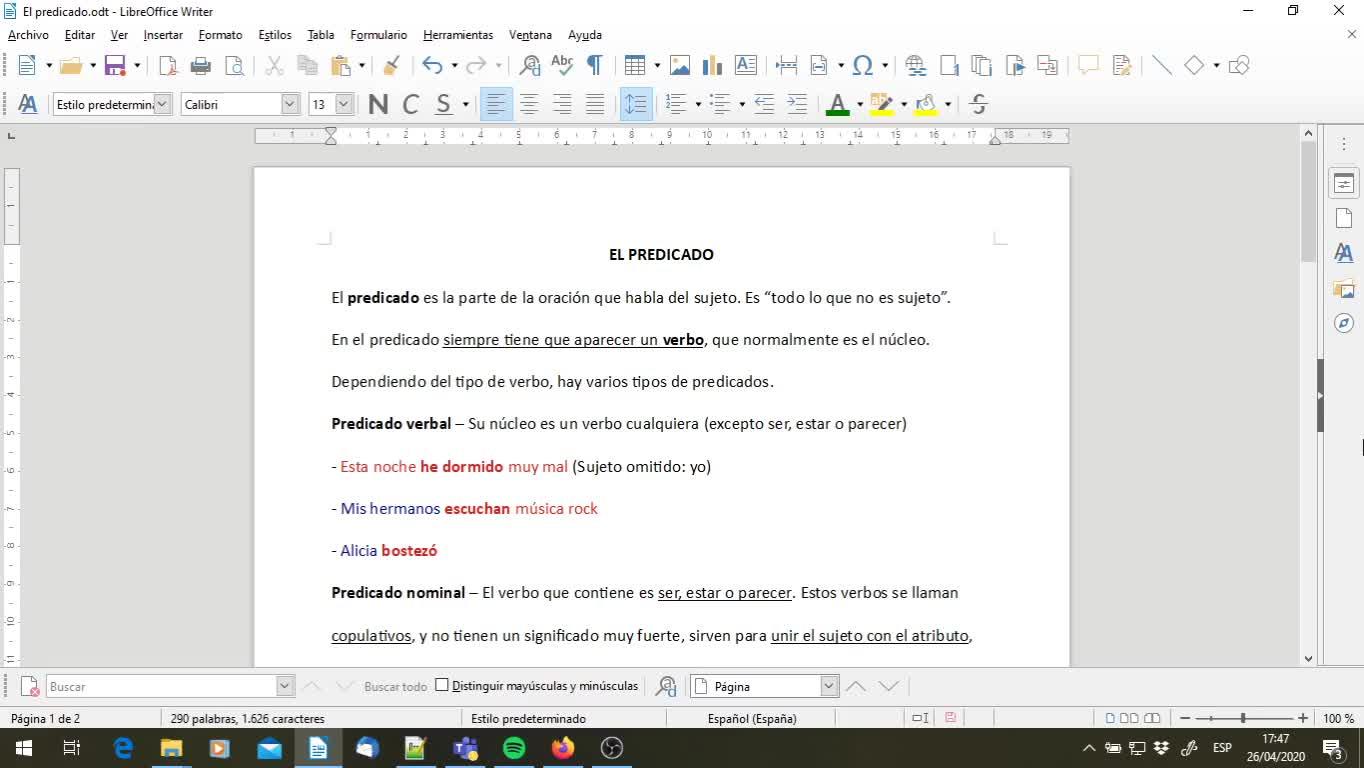This screenshot has width=1364, height=768.
Task: Click the zoom slider in status bar
Action: click(1242, 718)
